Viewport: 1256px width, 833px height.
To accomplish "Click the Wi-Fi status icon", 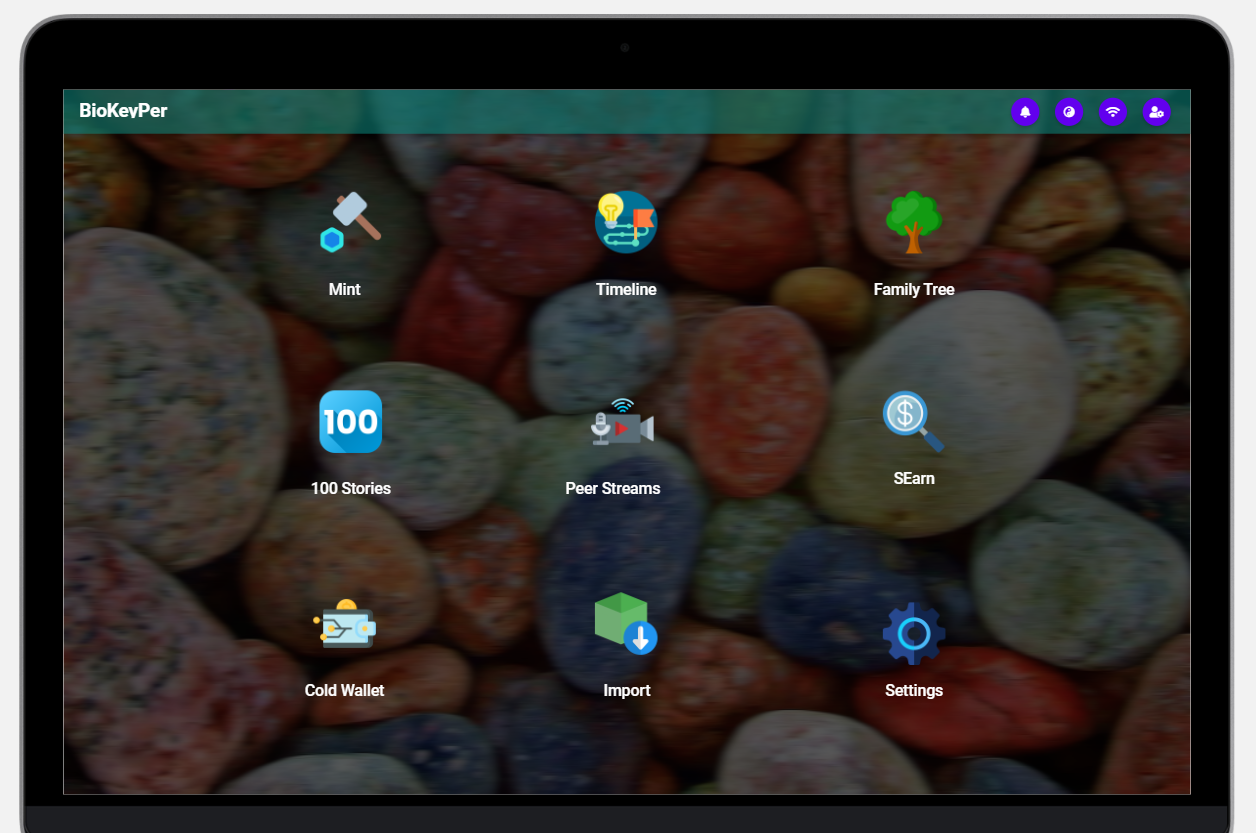I will 1113,112.
